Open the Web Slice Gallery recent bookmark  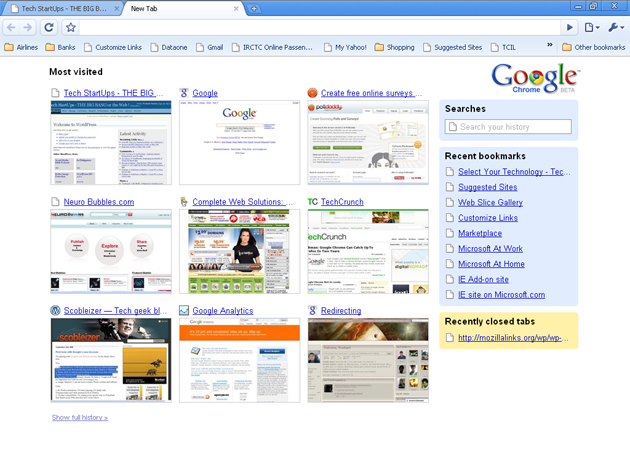tap(490, 202)
